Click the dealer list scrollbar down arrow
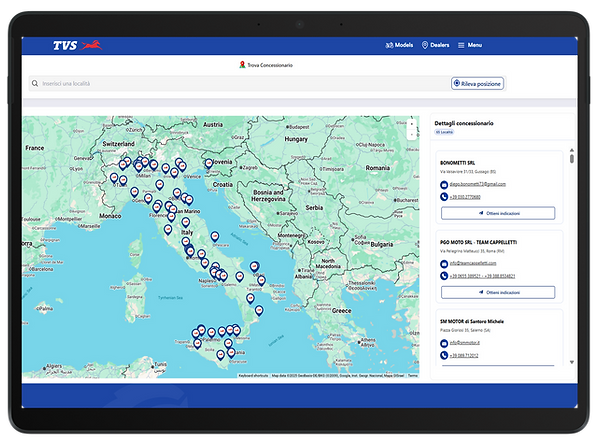Screen dimensions: 612x441 point(572,362)
